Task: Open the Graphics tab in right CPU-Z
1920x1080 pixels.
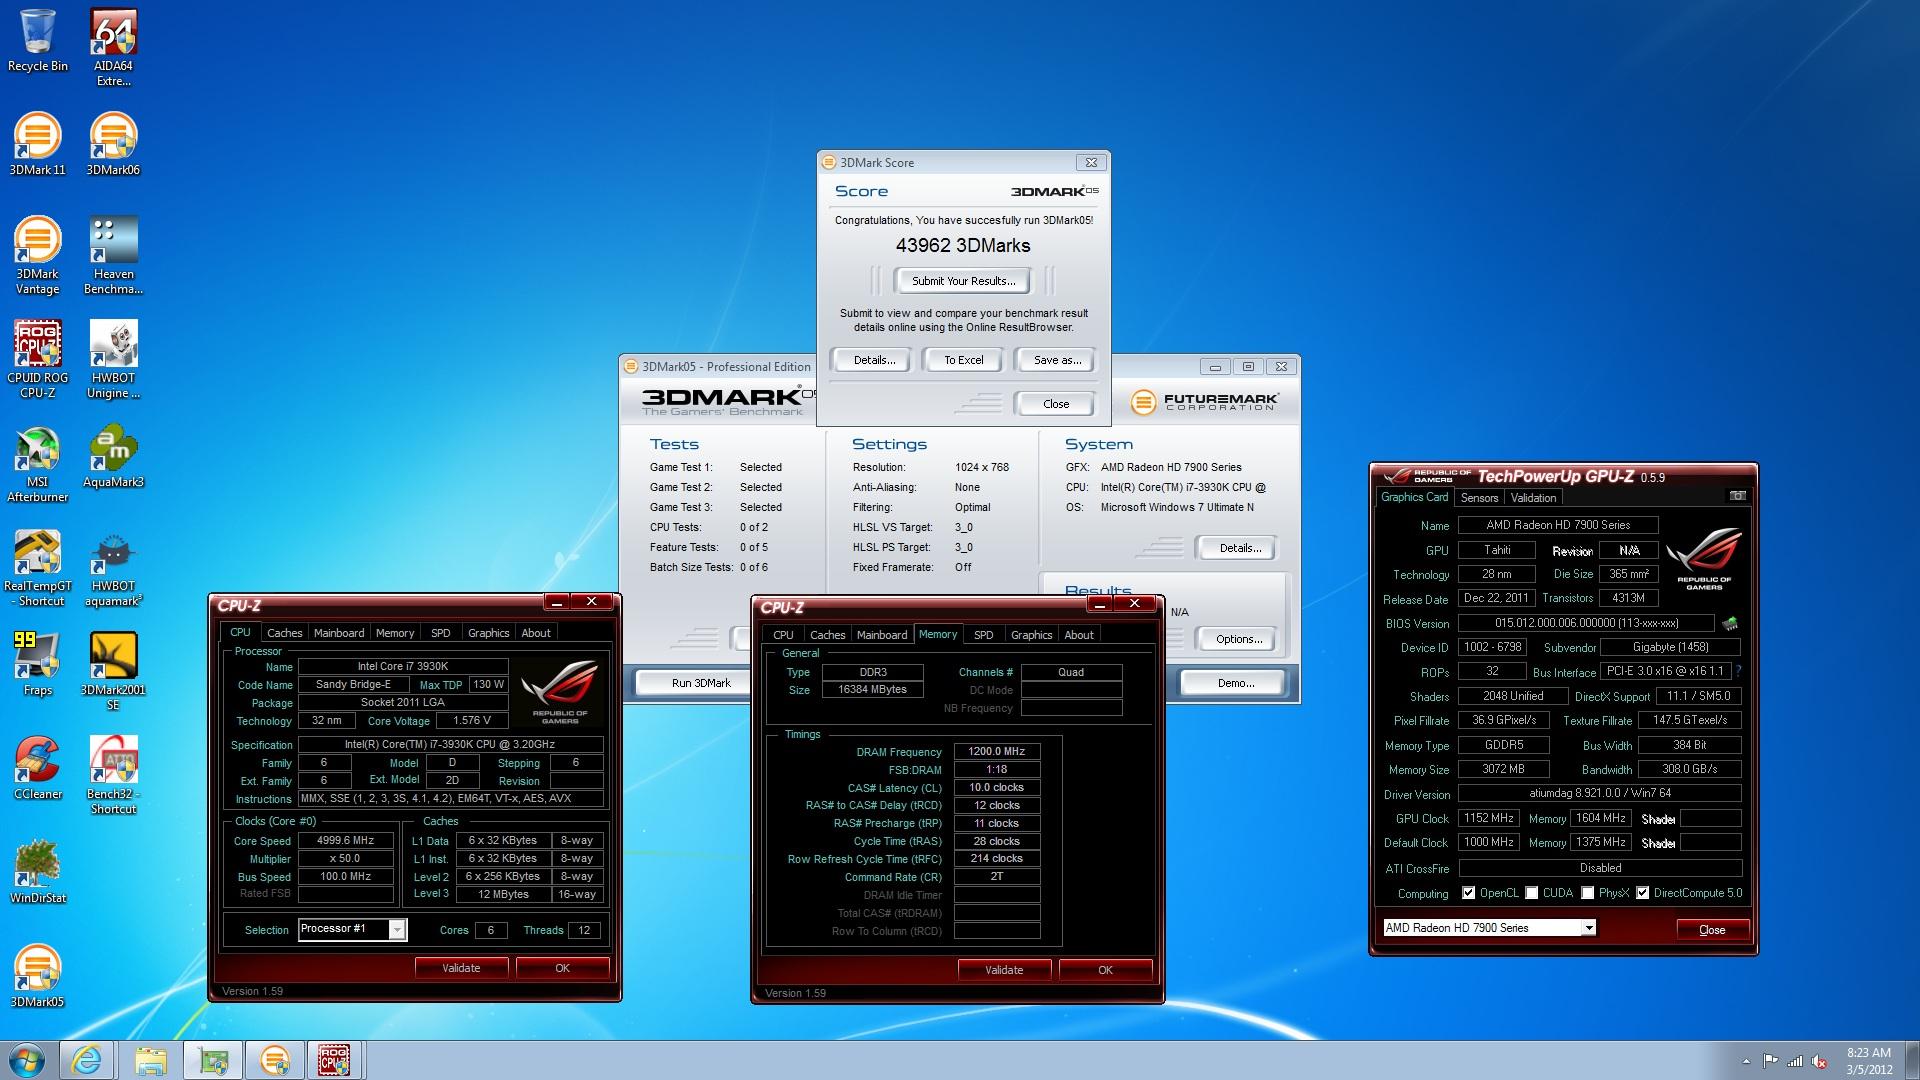Action: [1031, 635]
